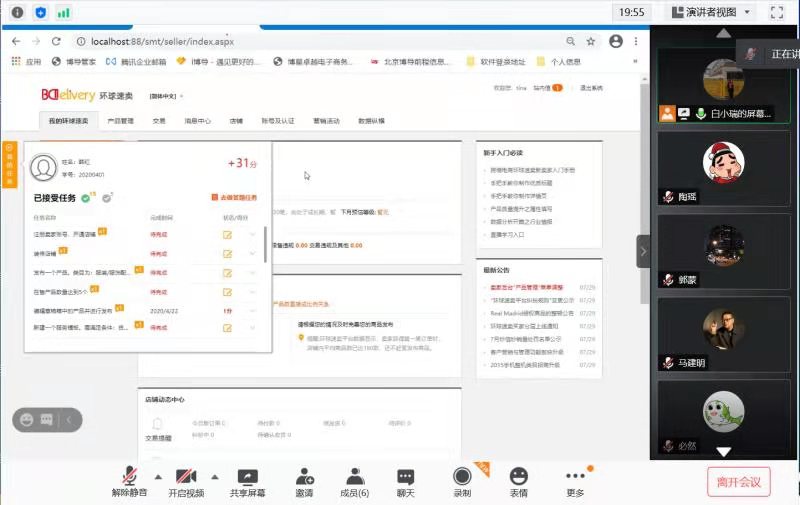Click the fullscreen icon at top right
Image resolution: width=800 pixels, height=505 pixels.
click(x=777, y=12)
